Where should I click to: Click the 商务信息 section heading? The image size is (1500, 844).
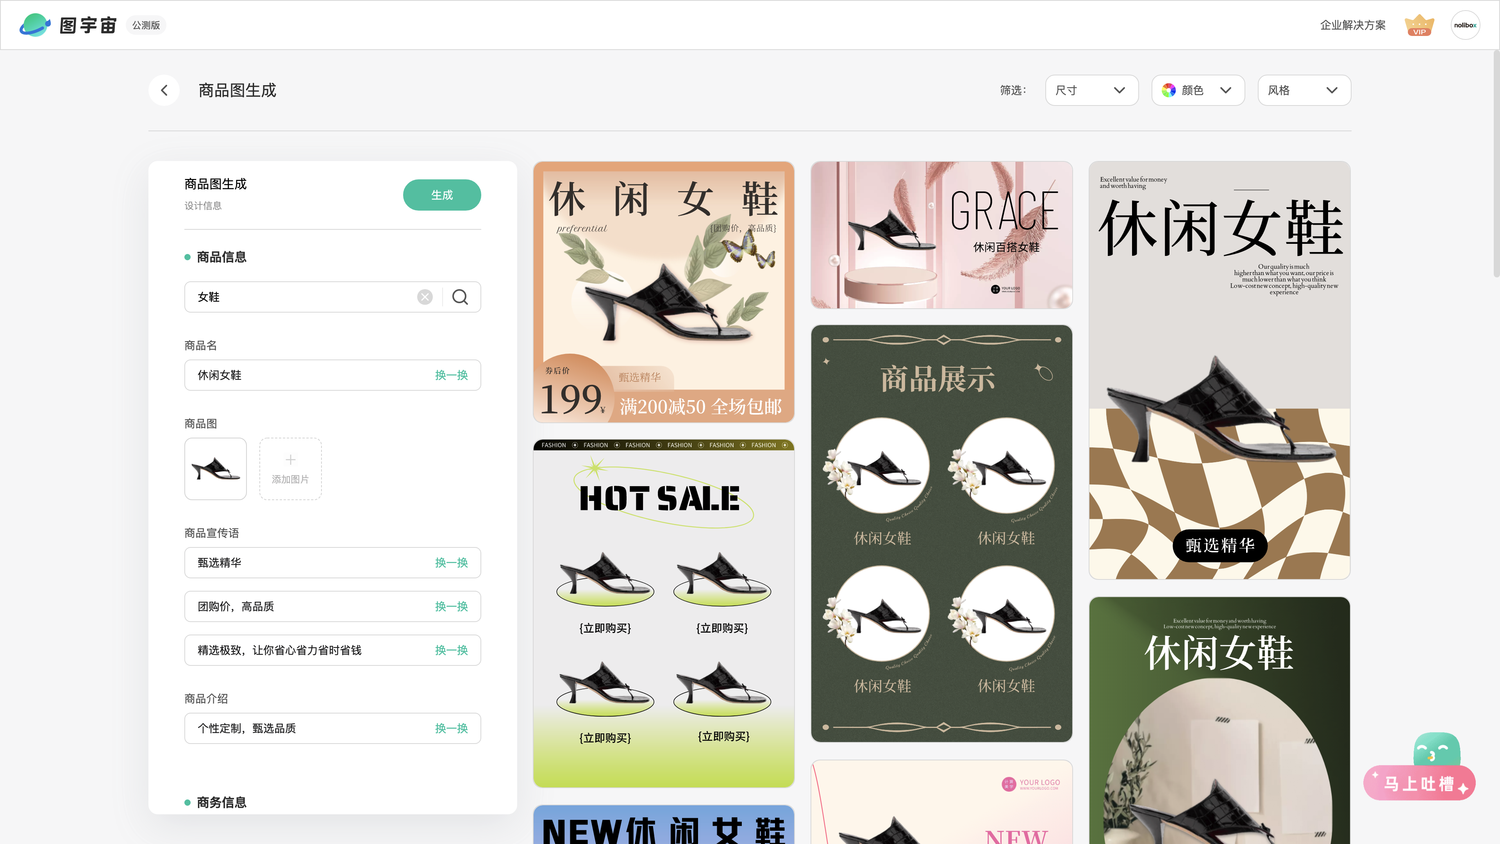pos(221,802)
